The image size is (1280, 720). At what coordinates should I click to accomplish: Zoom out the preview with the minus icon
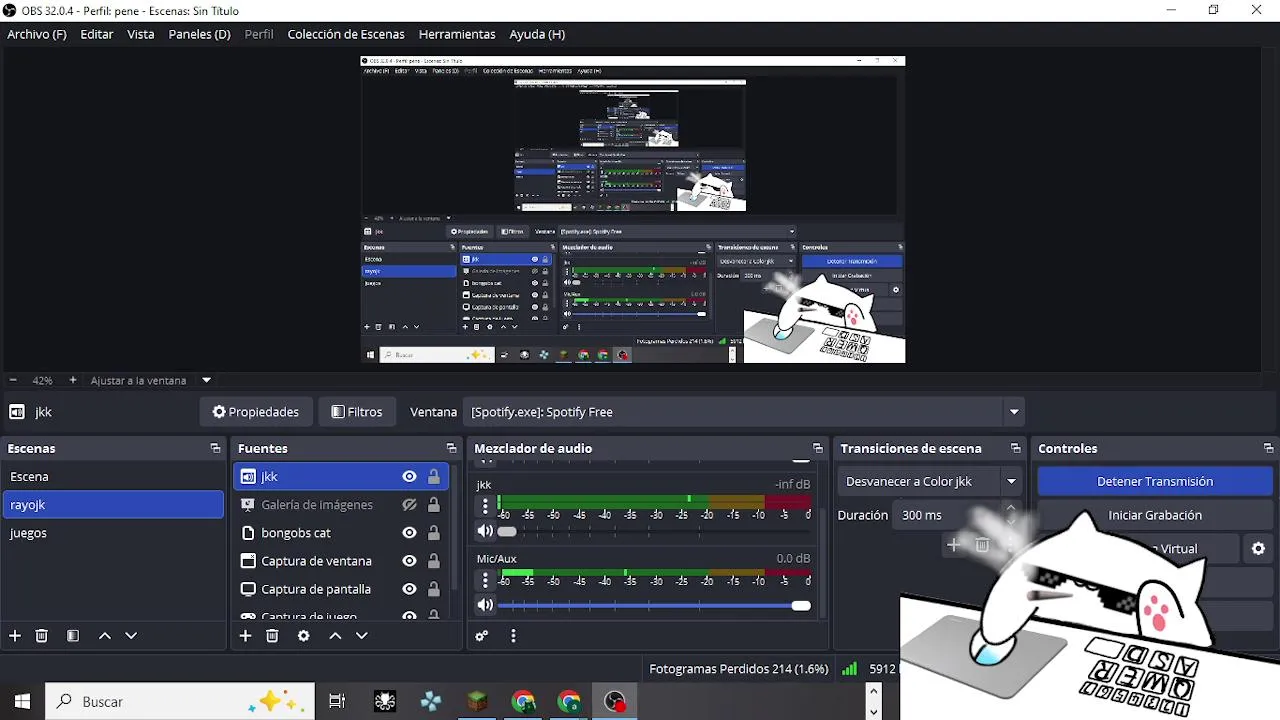click(14, 381)
